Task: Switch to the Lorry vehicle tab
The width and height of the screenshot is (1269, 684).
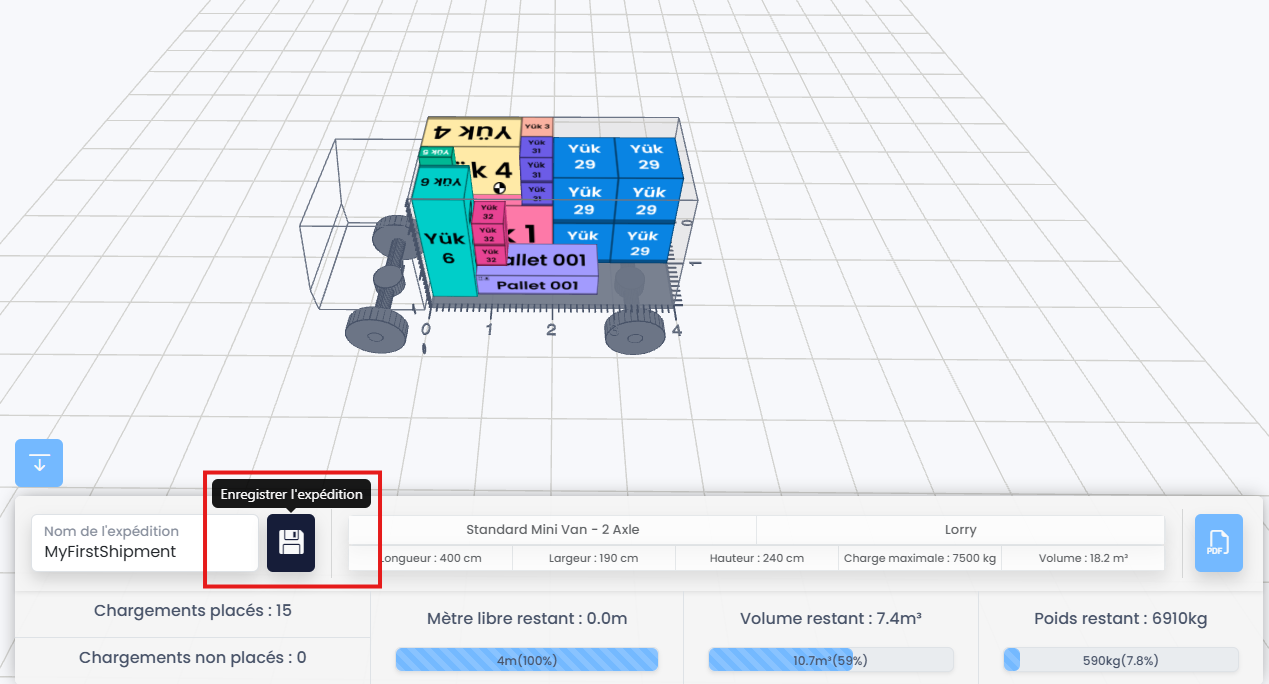Action: click(960, 529)
